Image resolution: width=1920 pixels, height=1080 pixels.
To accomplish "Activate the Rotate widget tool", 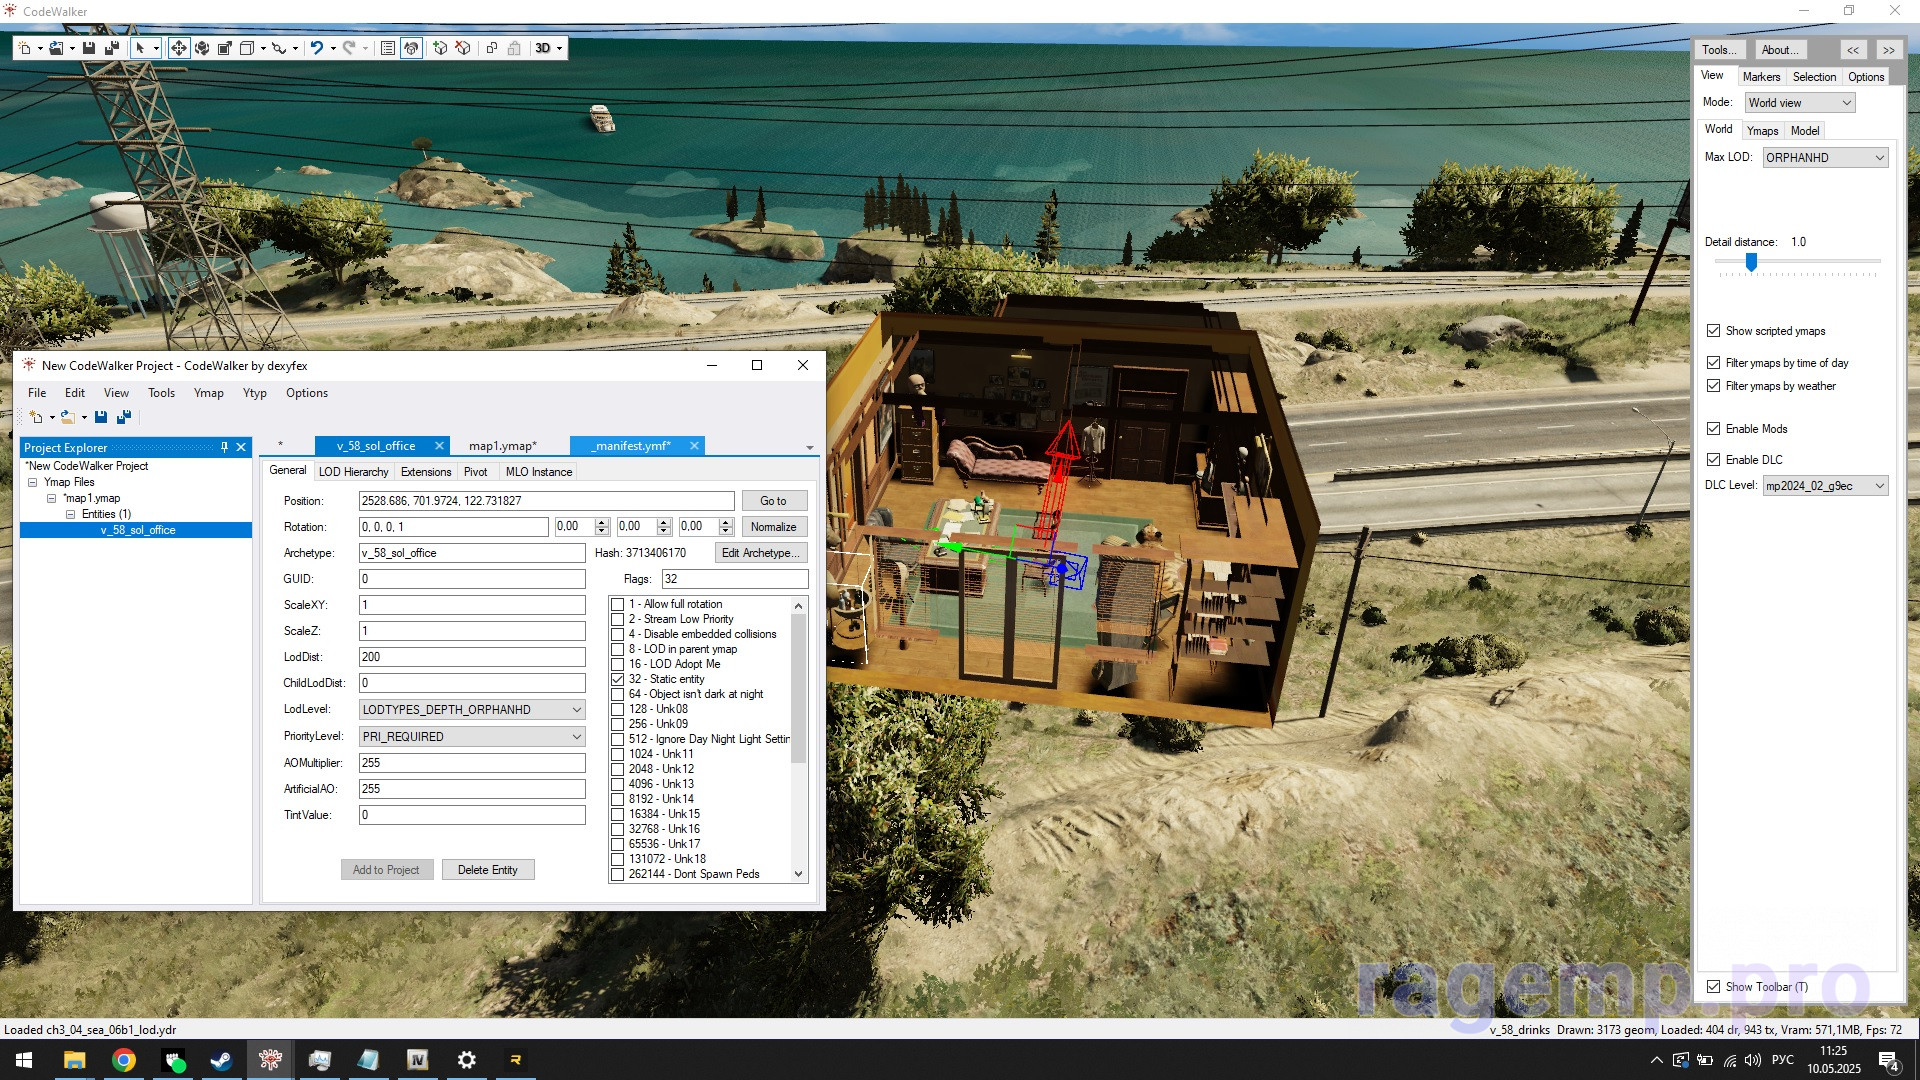I will coord(202,48).
